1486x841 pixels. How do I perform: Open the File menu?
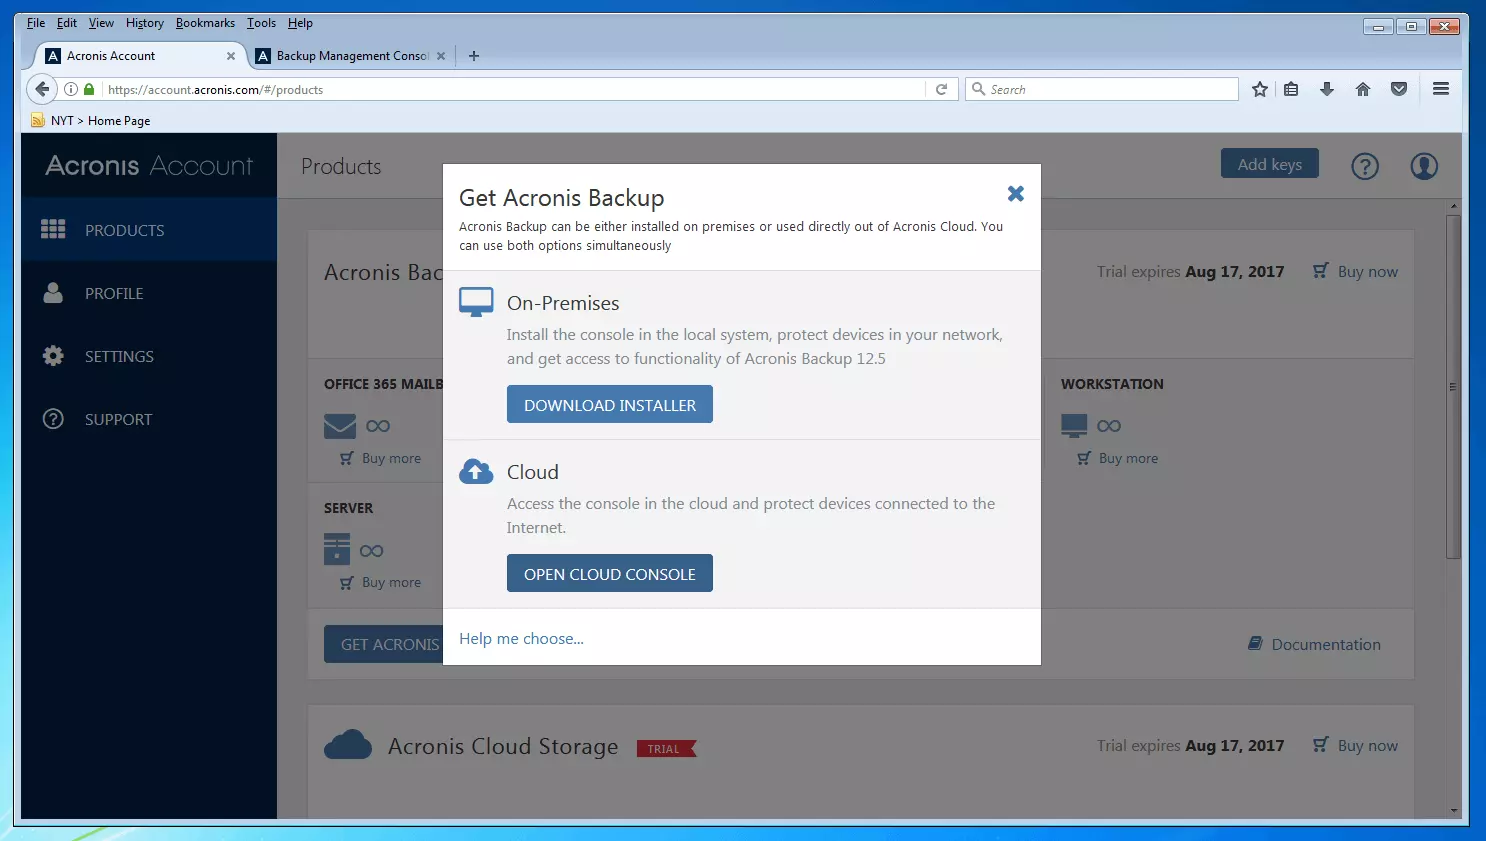(x=36, y=23)
